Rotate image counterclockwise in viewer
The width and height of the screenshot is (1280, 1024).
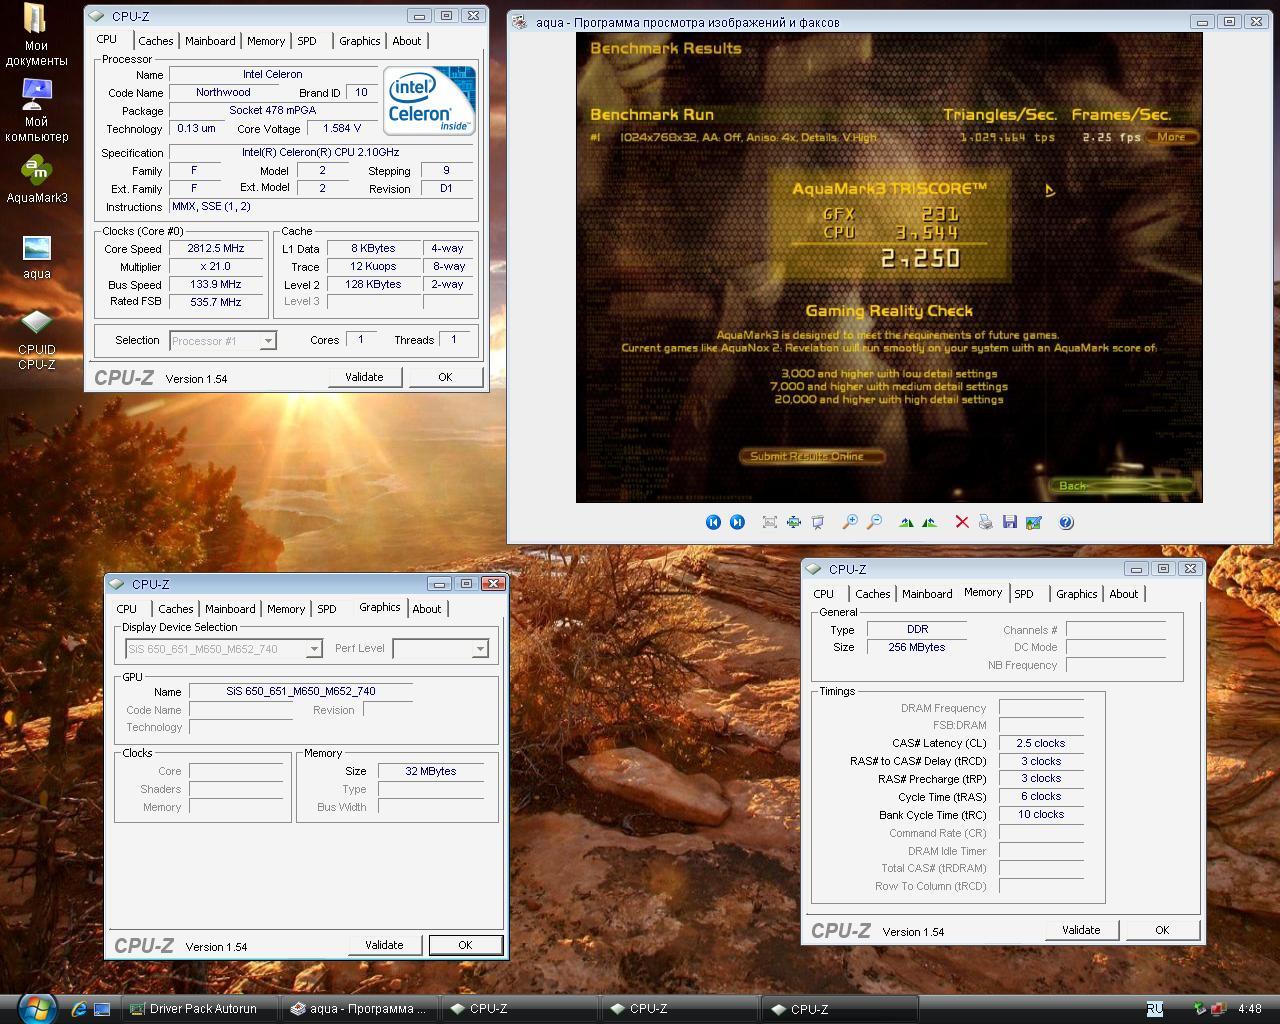930,522
